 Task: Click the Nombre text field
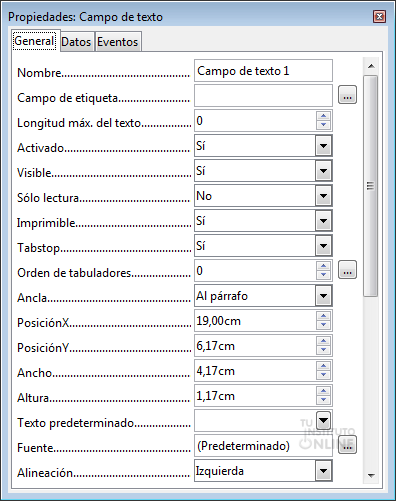263,71
